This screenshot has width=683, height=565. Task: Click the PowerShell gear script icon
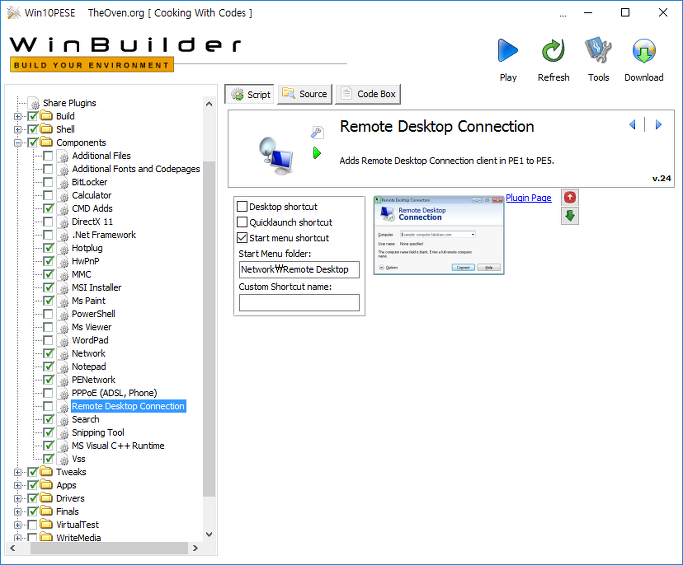tap(64, 314)
